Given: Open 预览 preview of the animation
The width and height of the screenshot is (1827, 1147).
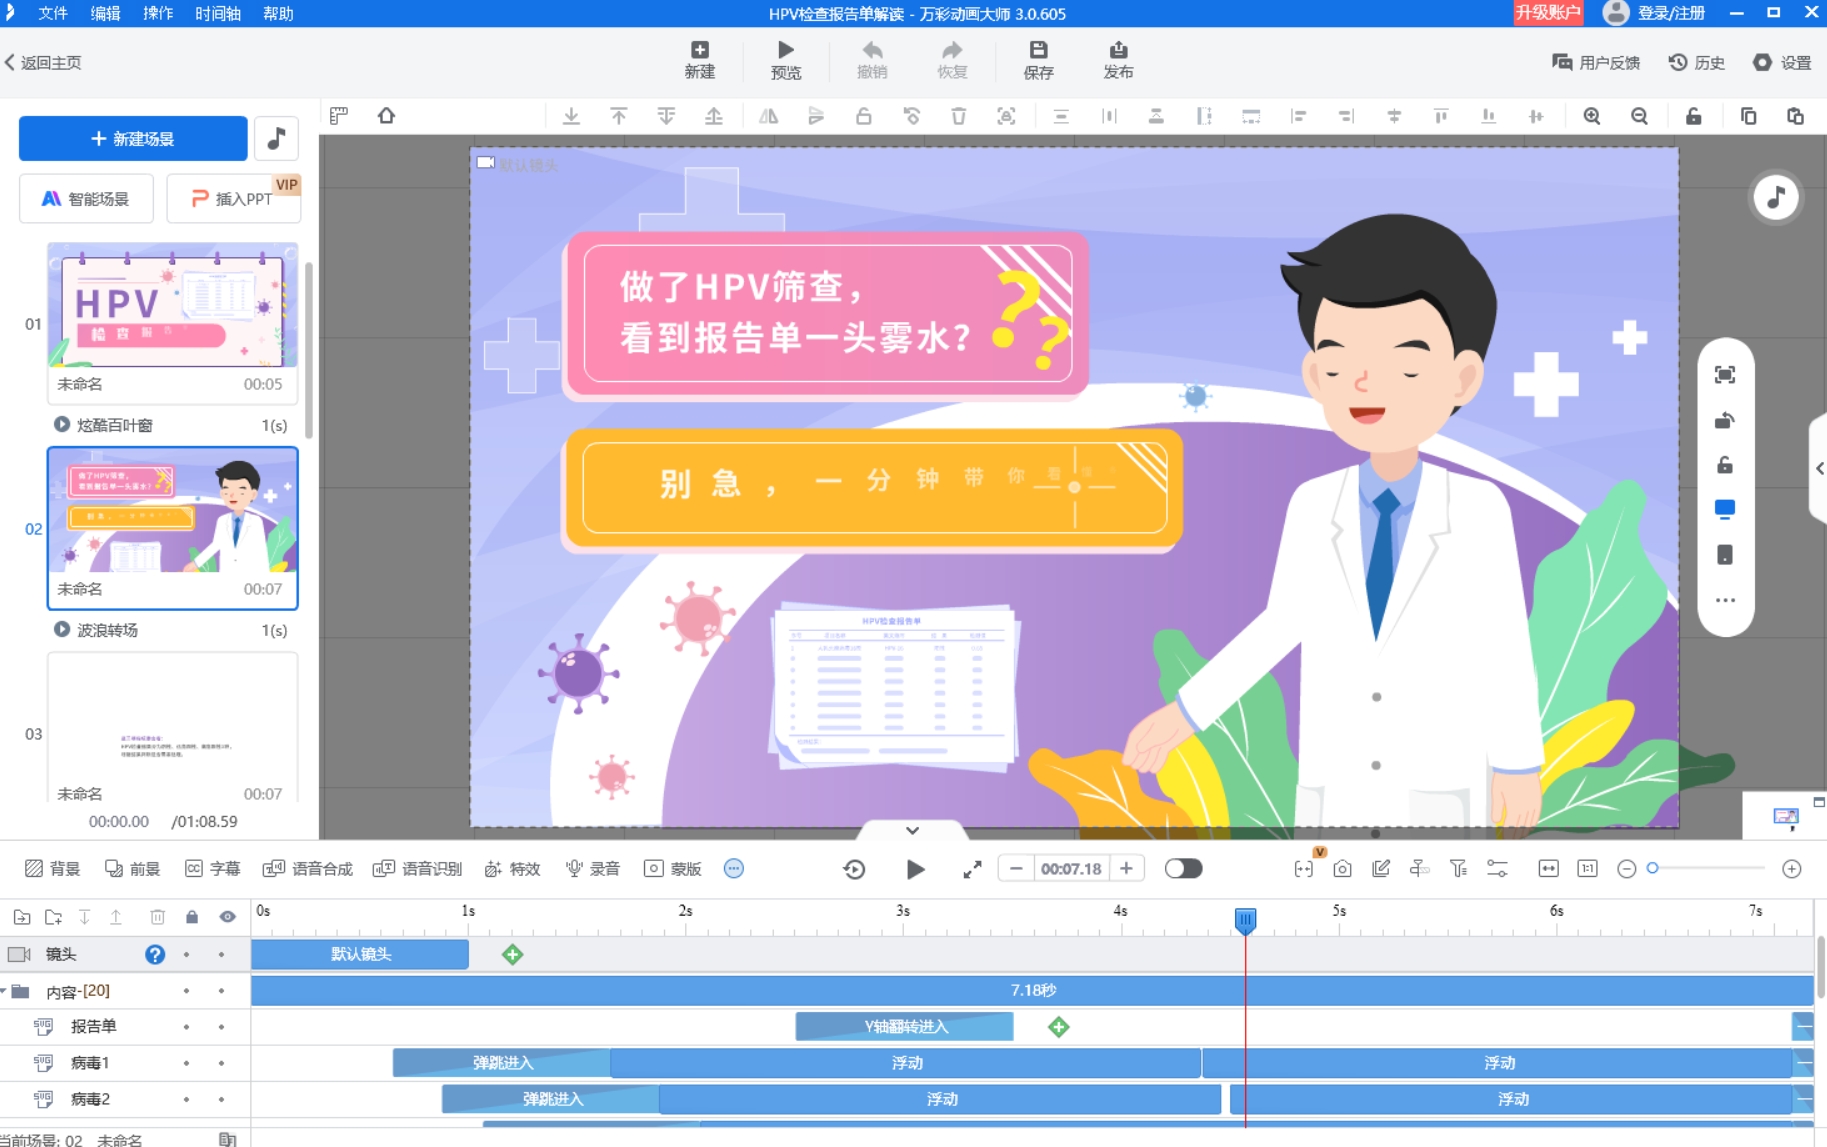Looking at the screenshot, I should tap(785, 60).
